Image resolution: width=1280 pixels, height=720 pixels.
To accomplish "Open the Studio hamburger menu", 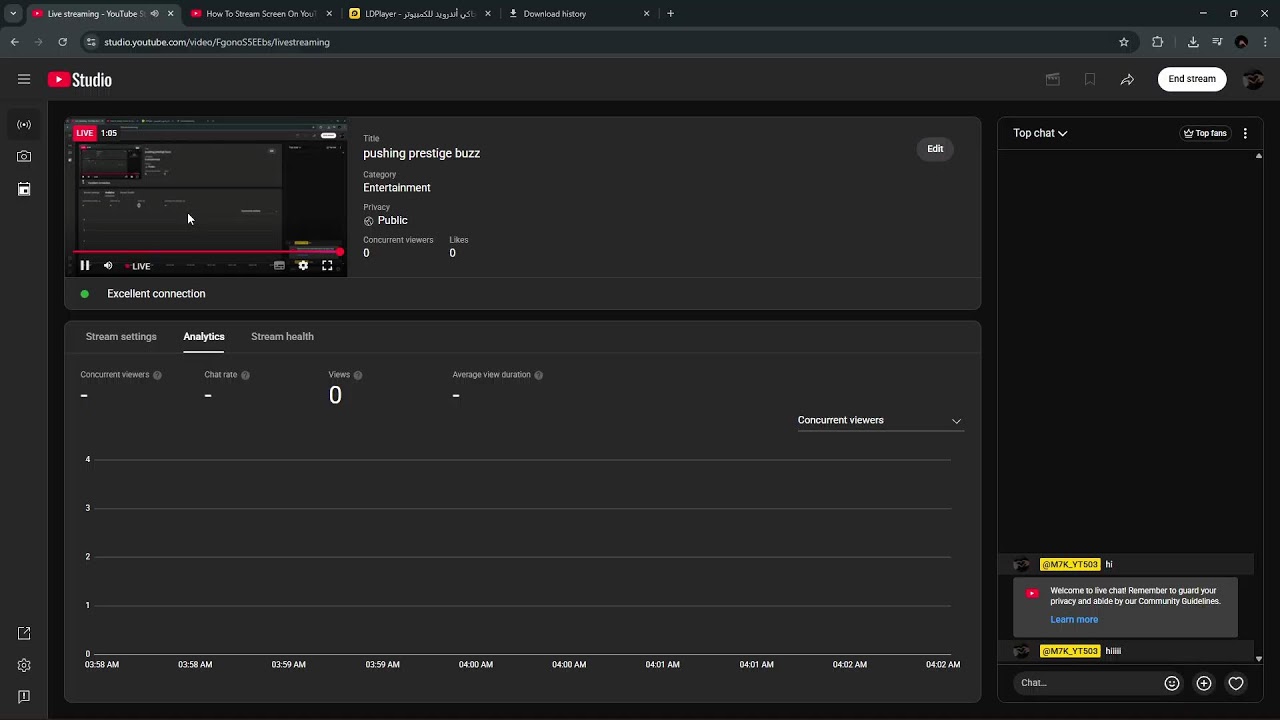I will [x=24, y=79].
